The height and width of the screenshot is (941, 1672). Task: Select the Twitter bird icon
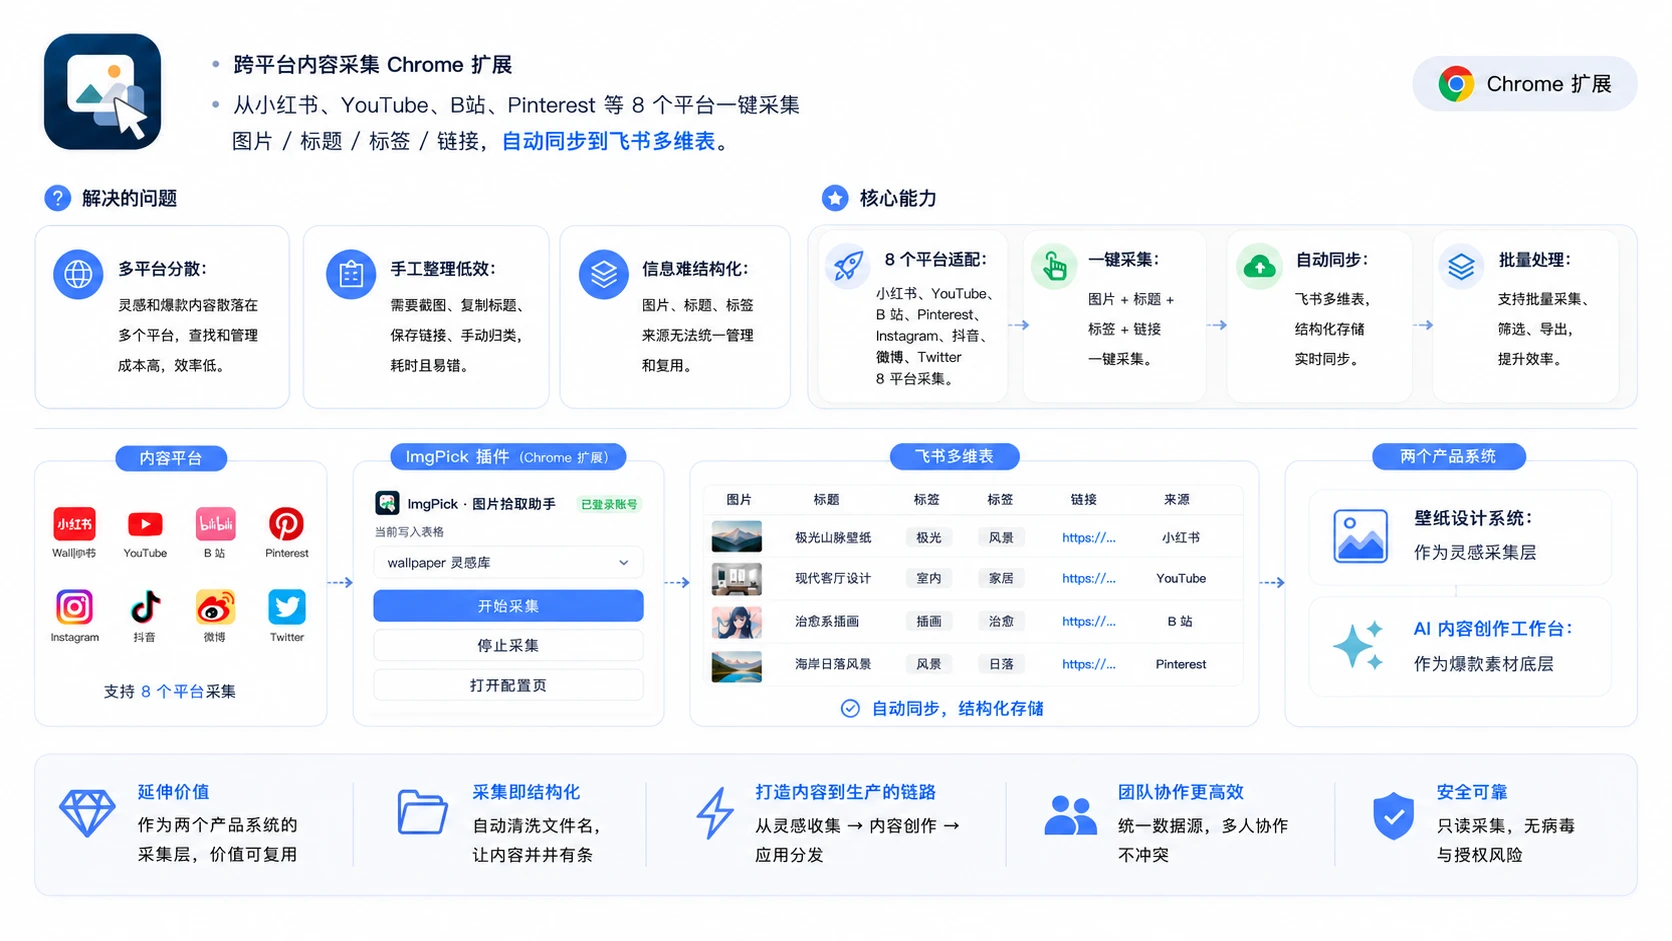(286, 607)
